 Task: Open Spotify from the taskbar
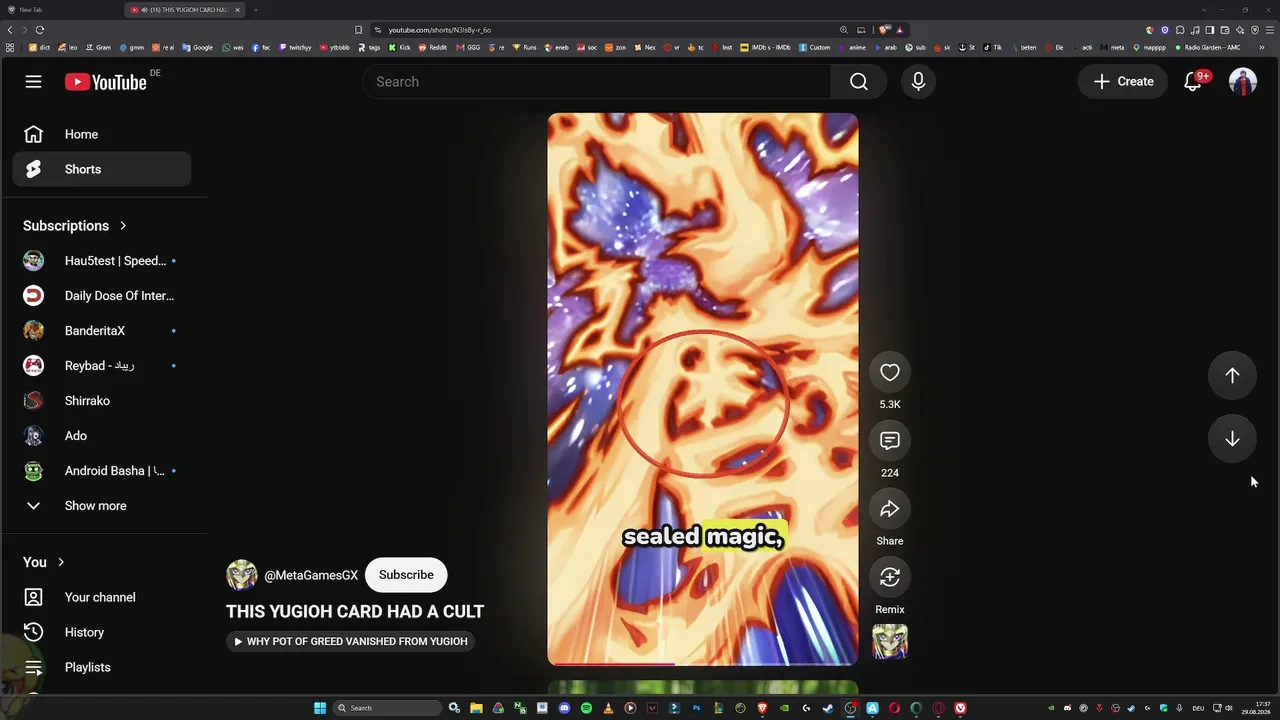click(x=586, y=708)
